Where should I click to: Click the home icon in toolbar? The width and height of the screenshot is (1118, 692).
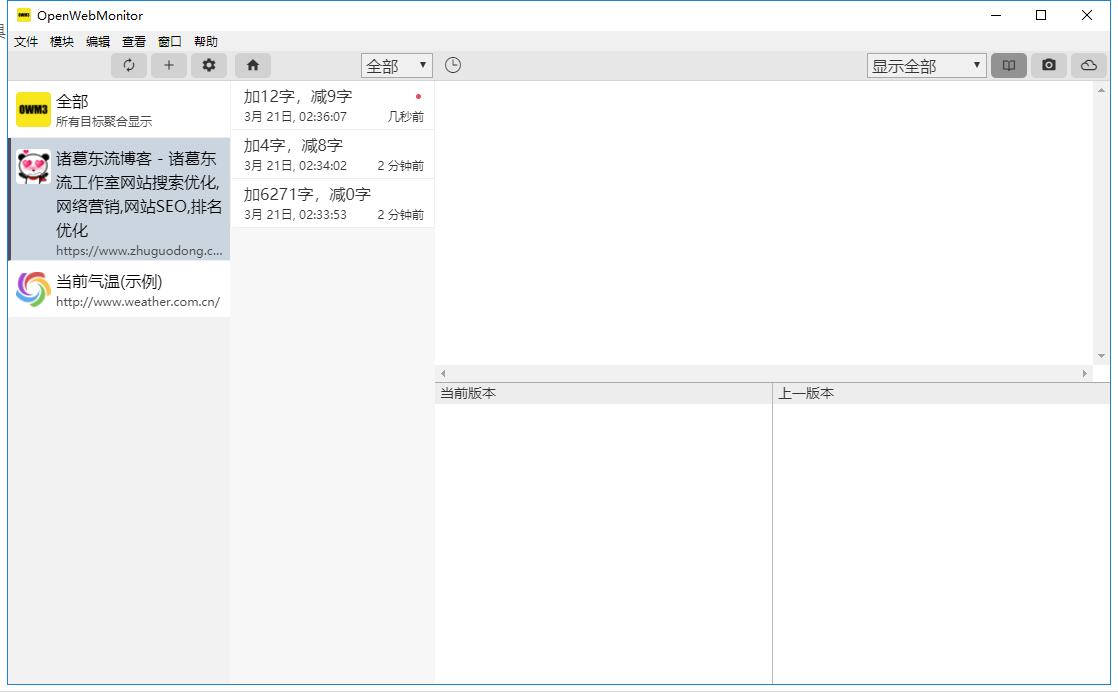[x=253, y=65]
